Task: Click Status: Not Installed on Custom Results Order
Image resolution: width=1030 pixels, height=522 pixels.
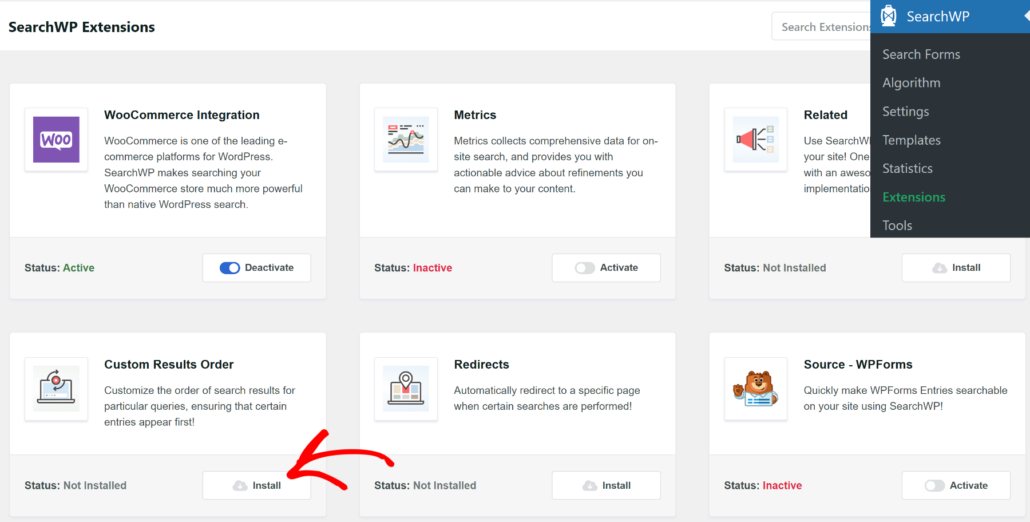Action: coord(76,486)
